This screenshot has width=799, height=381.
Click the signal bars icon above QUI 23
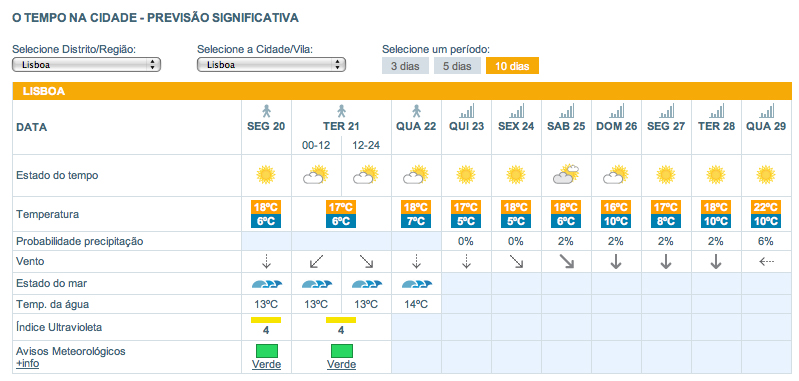point(466,111)
